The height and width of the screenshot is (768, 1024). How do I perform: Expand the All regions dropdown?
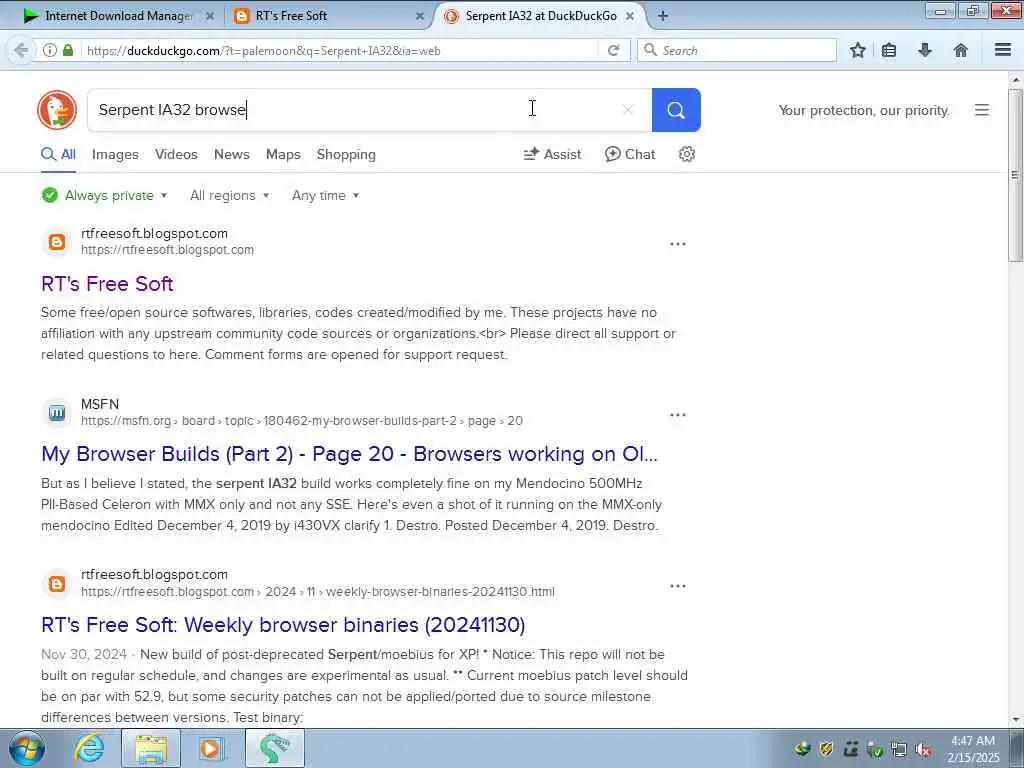[229, 195]
